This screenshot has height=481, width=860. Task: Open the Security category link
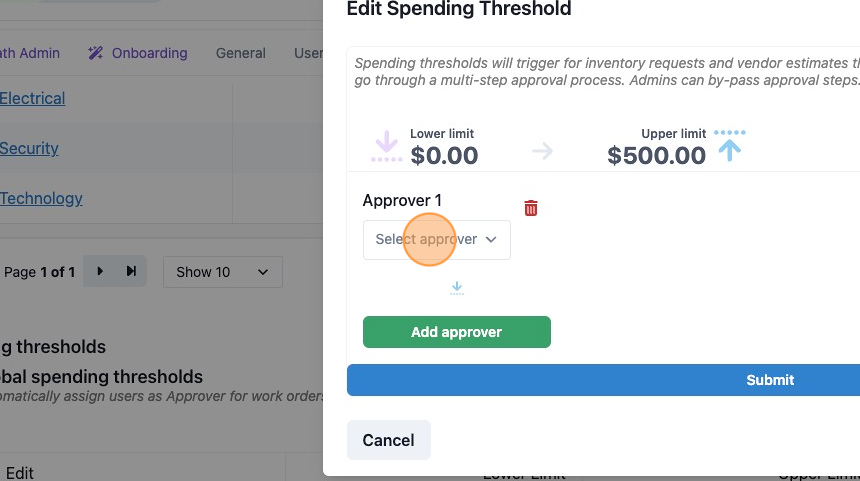pos(29,148)
